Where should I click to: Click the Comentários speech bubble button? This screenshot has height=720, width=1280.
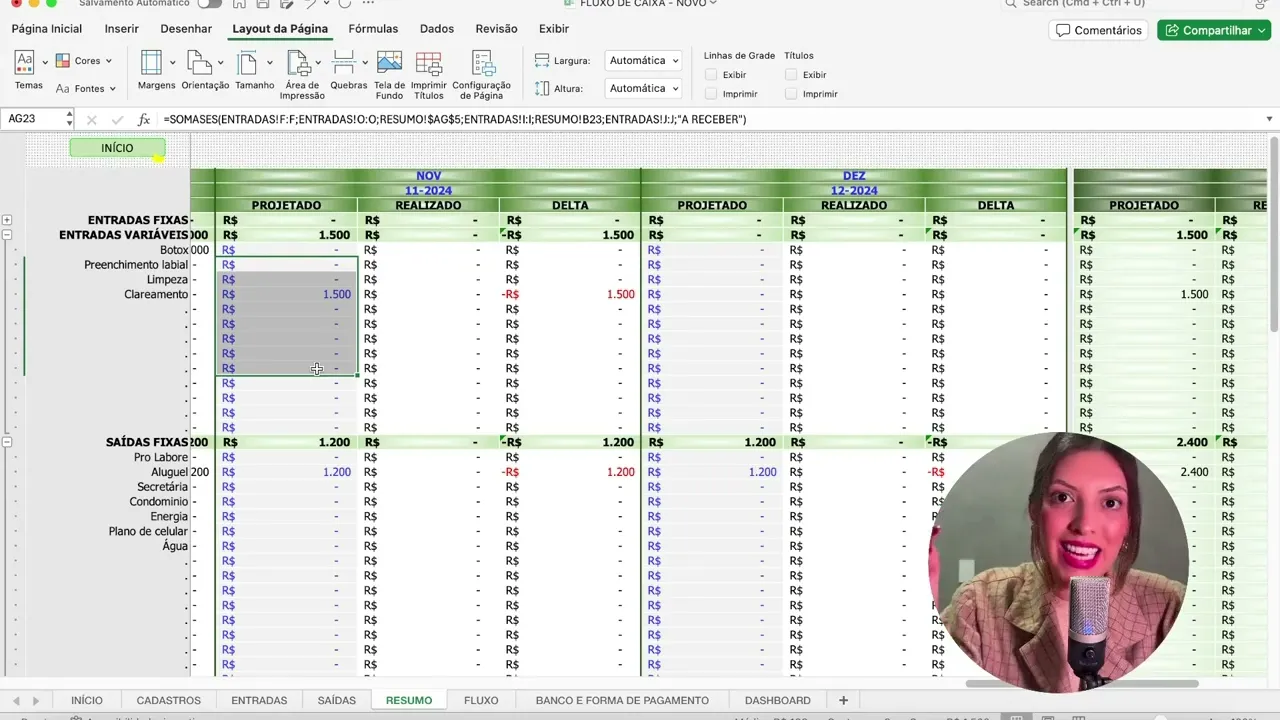point(1098,30)
